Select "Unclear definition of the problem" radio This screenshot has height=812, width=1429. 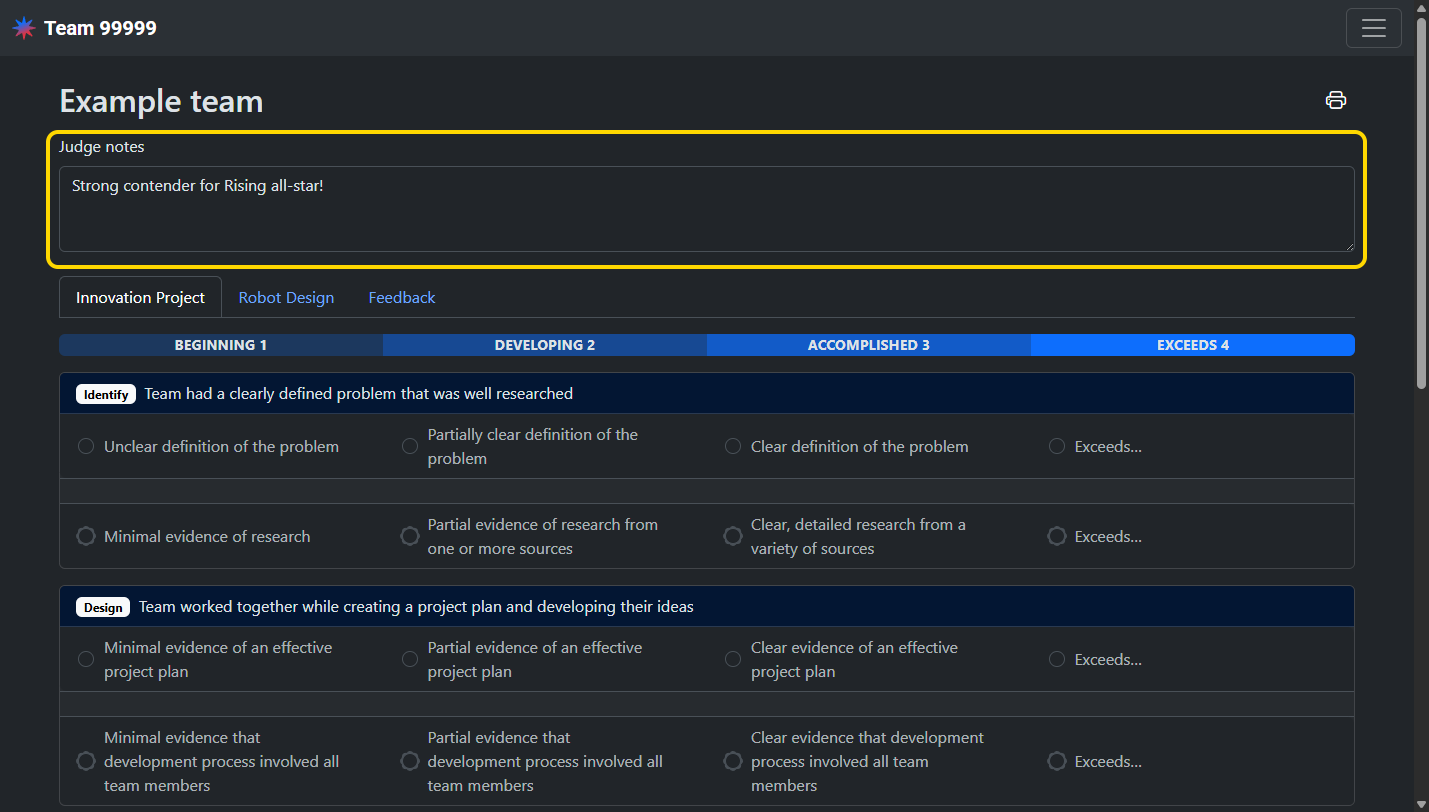tap(86, 446)
